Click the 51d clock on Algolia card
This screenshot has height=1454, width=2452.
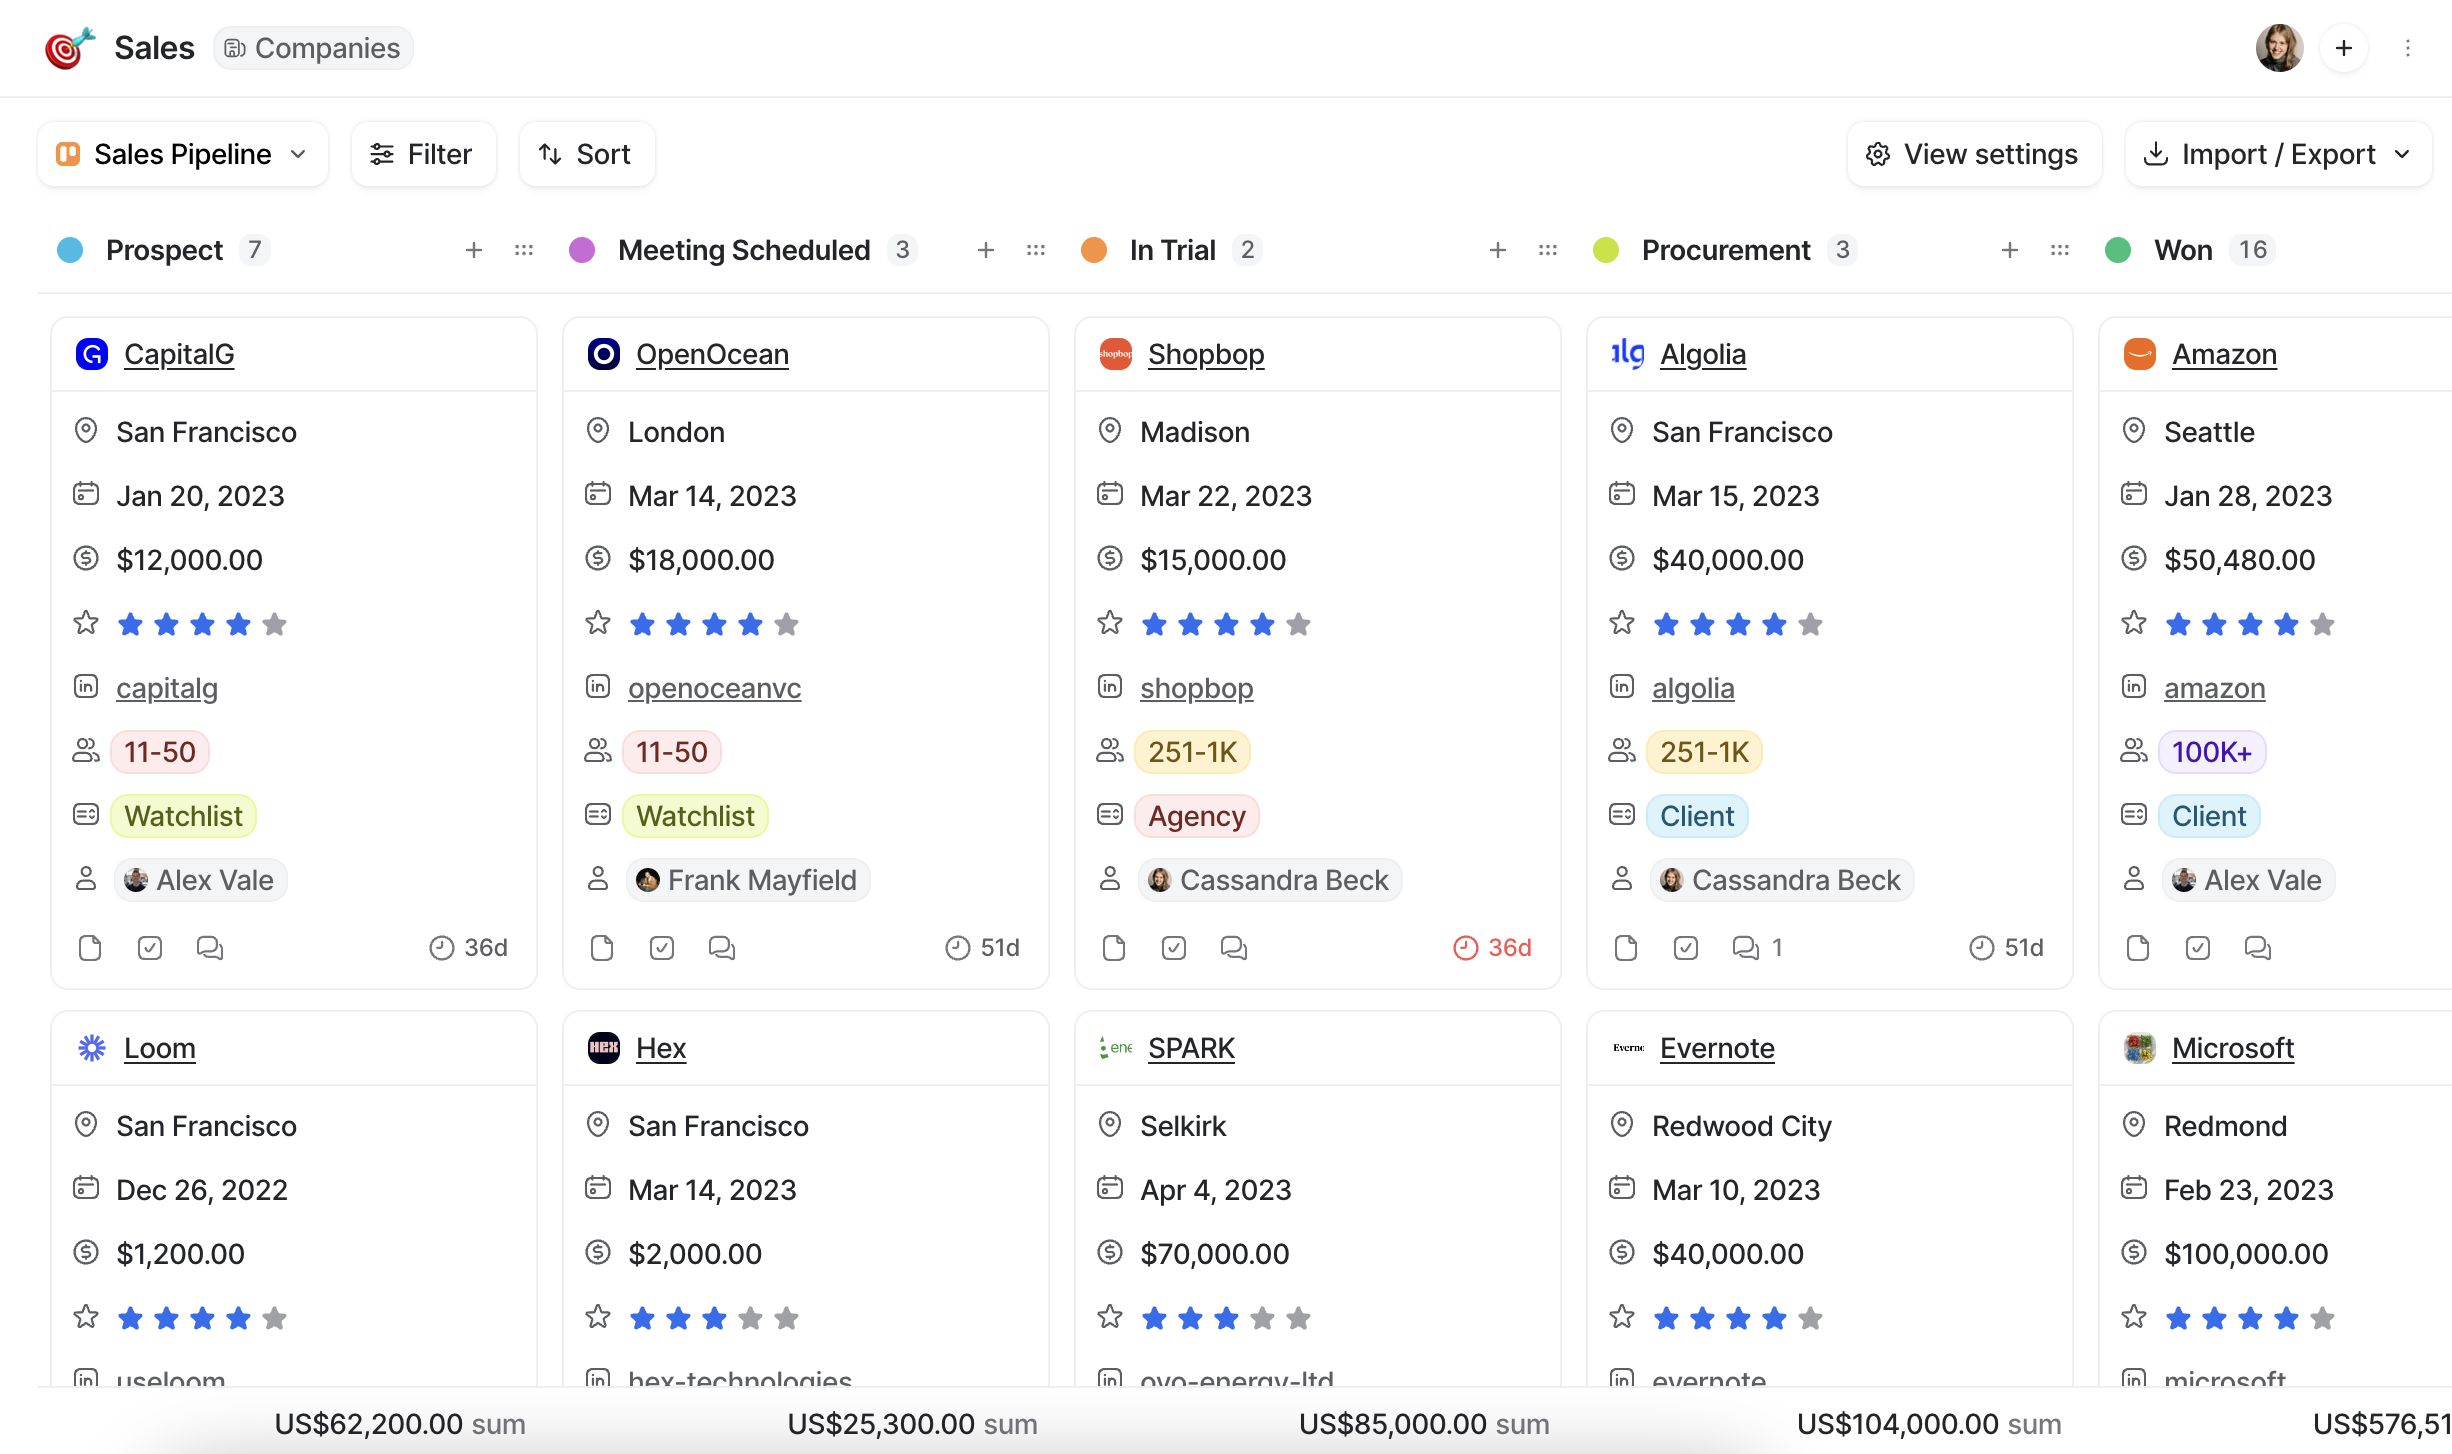[2006, 948]
